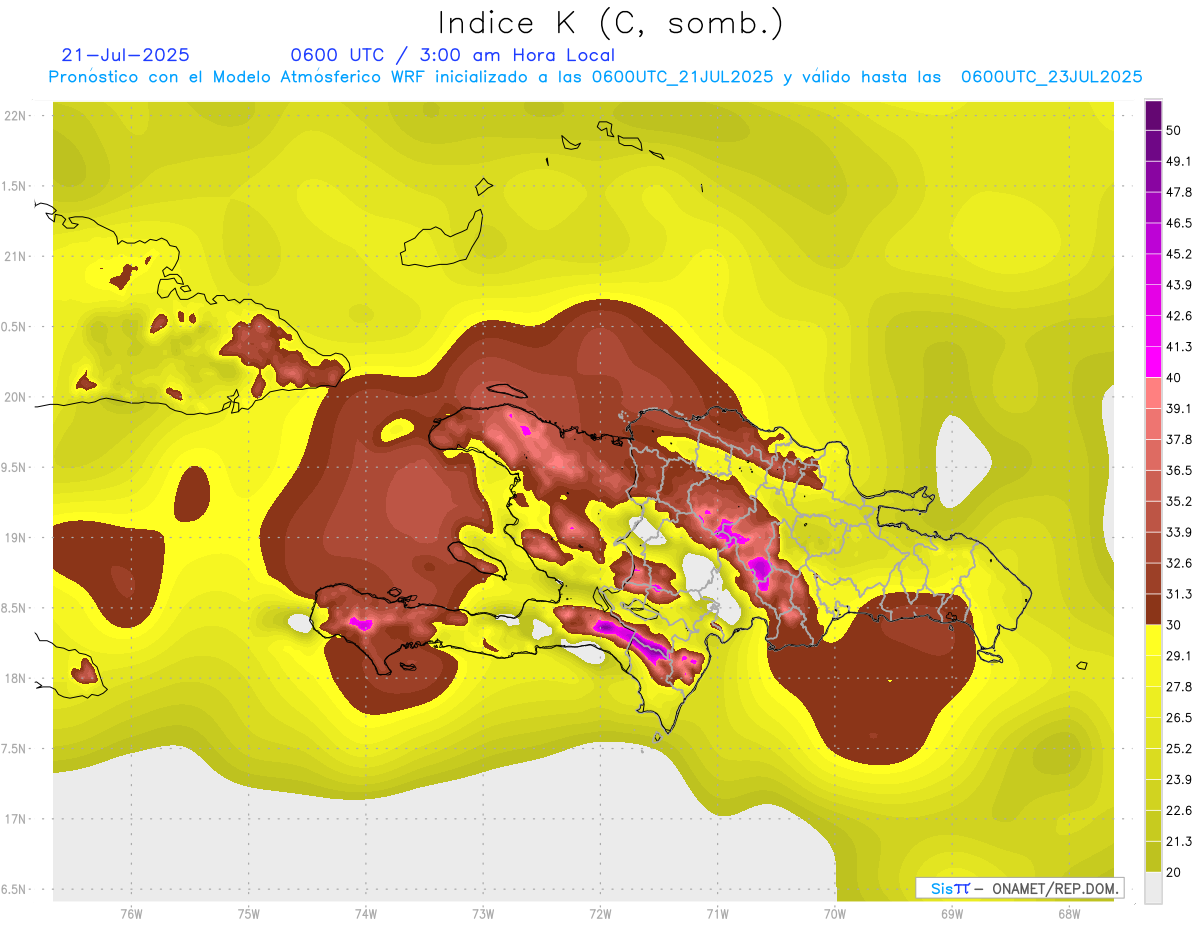Click the '6.5N' latitude label

point(15,890)
